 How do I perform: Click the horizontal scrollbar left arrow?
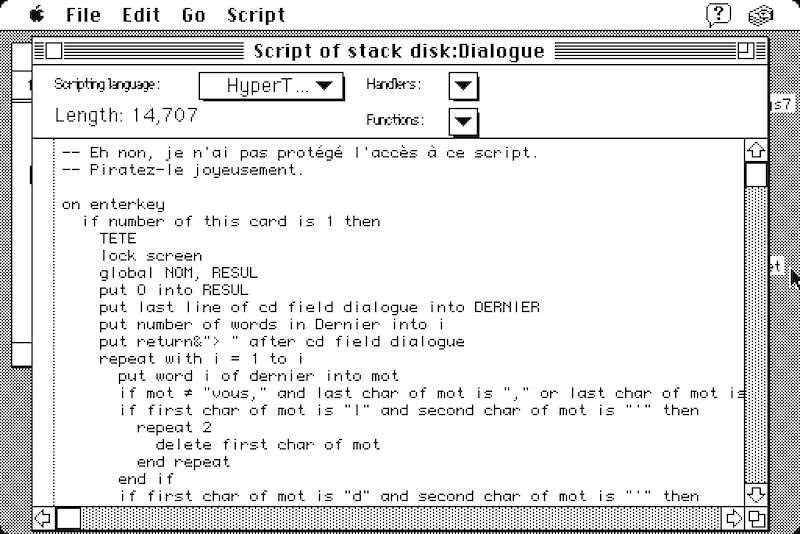pyautogui.click(x=43, y=519)
